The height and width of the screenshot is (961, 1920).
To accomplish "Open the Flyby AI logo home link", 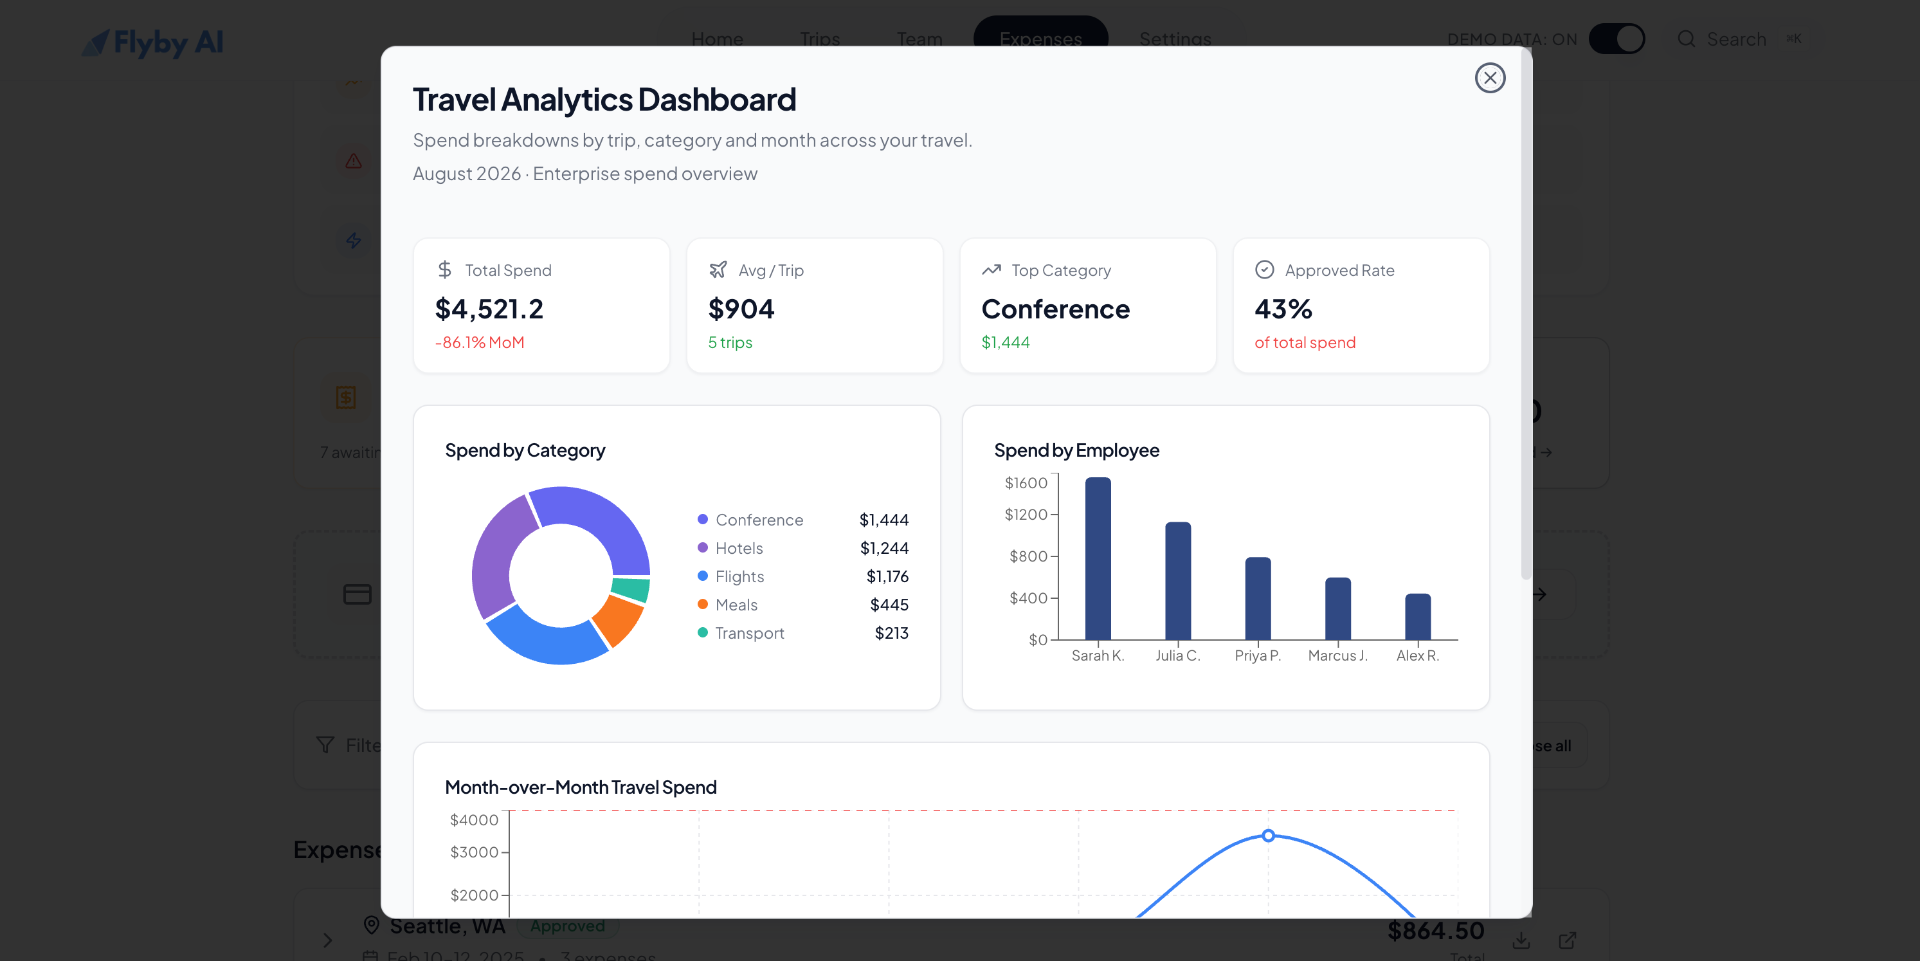I will coord(152,42).
